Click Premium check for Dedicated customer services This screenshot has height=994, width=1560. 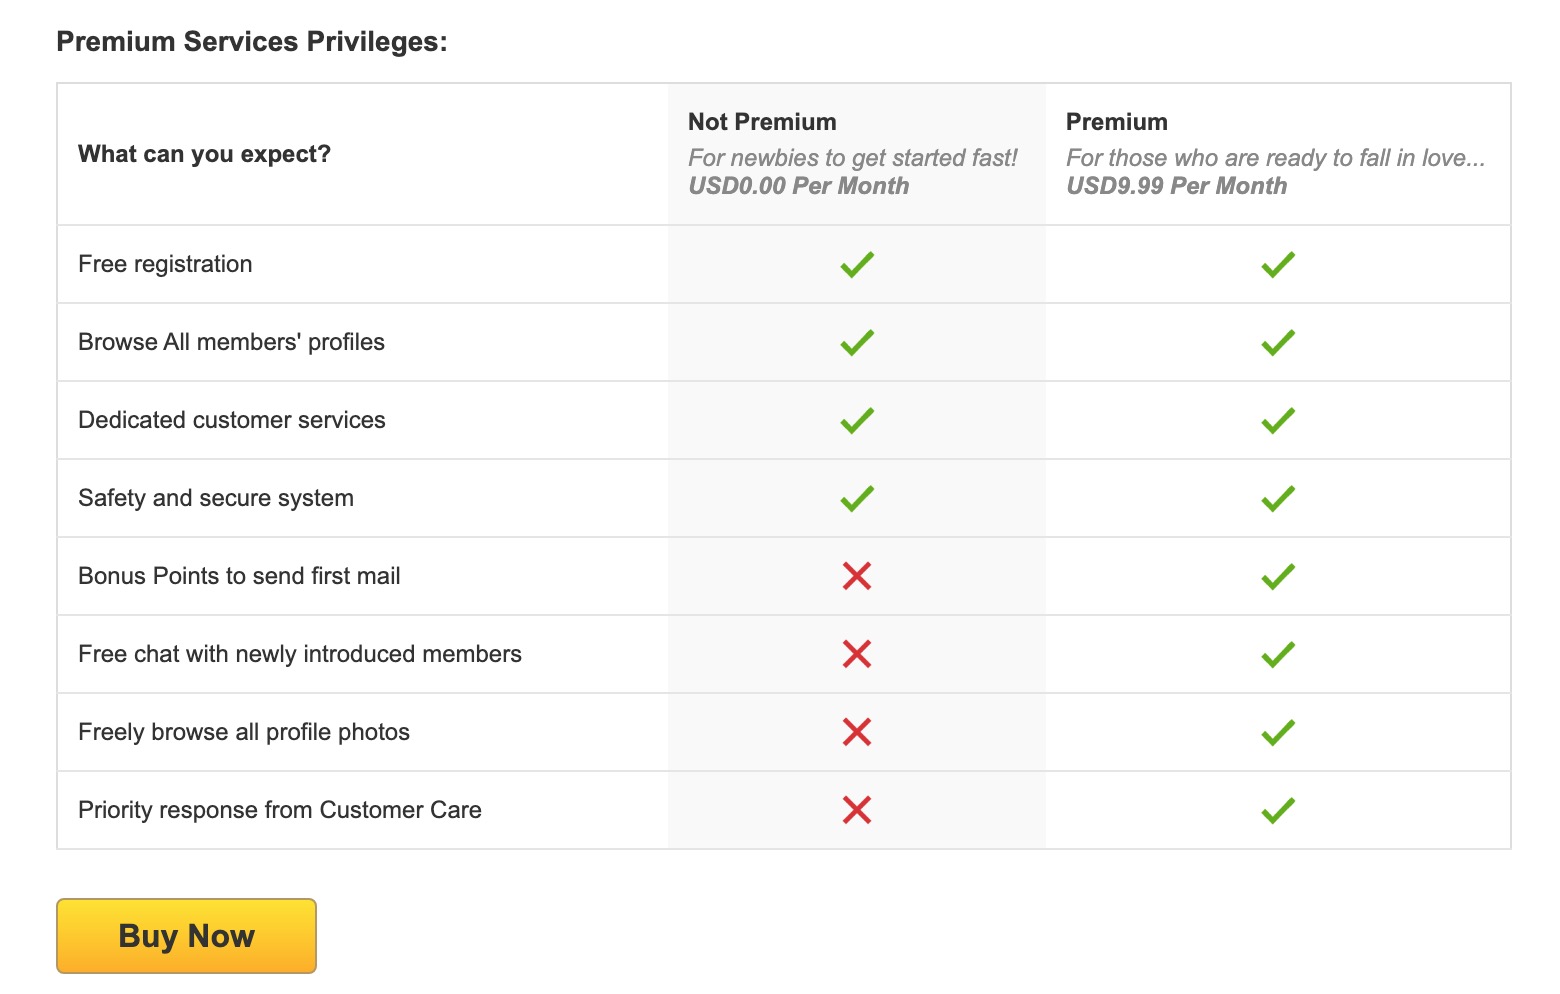pos(1278,421)
